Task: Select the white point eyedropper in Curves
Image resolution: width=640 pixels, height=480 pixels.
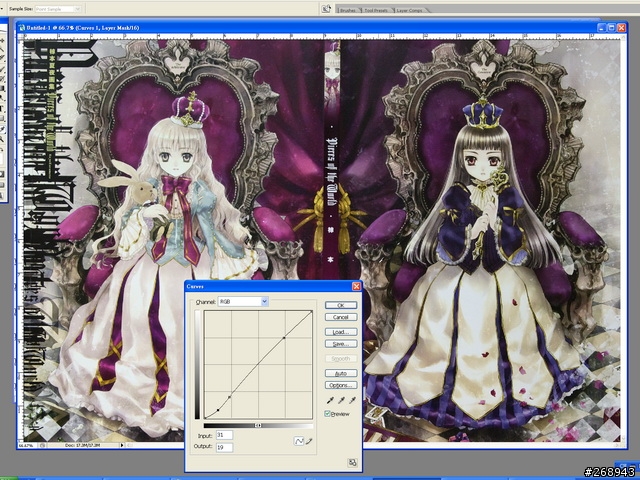Action: click(352, 400)
